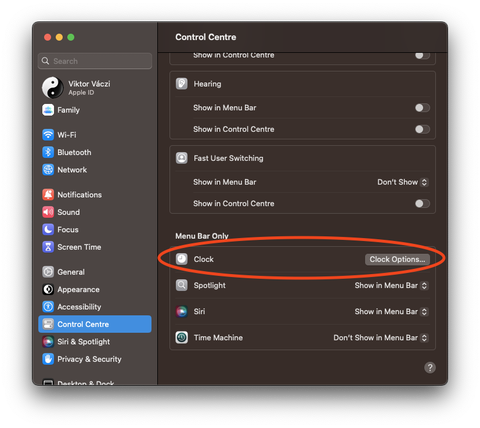Toggle Fast User Switching Show in Control Centre
This screenshot has width=480, height=428.
(422, 203)
